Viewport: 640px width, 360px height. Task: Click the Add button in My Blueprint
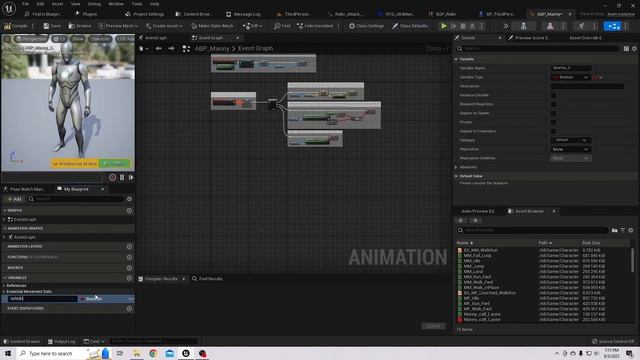pos(14,199)
